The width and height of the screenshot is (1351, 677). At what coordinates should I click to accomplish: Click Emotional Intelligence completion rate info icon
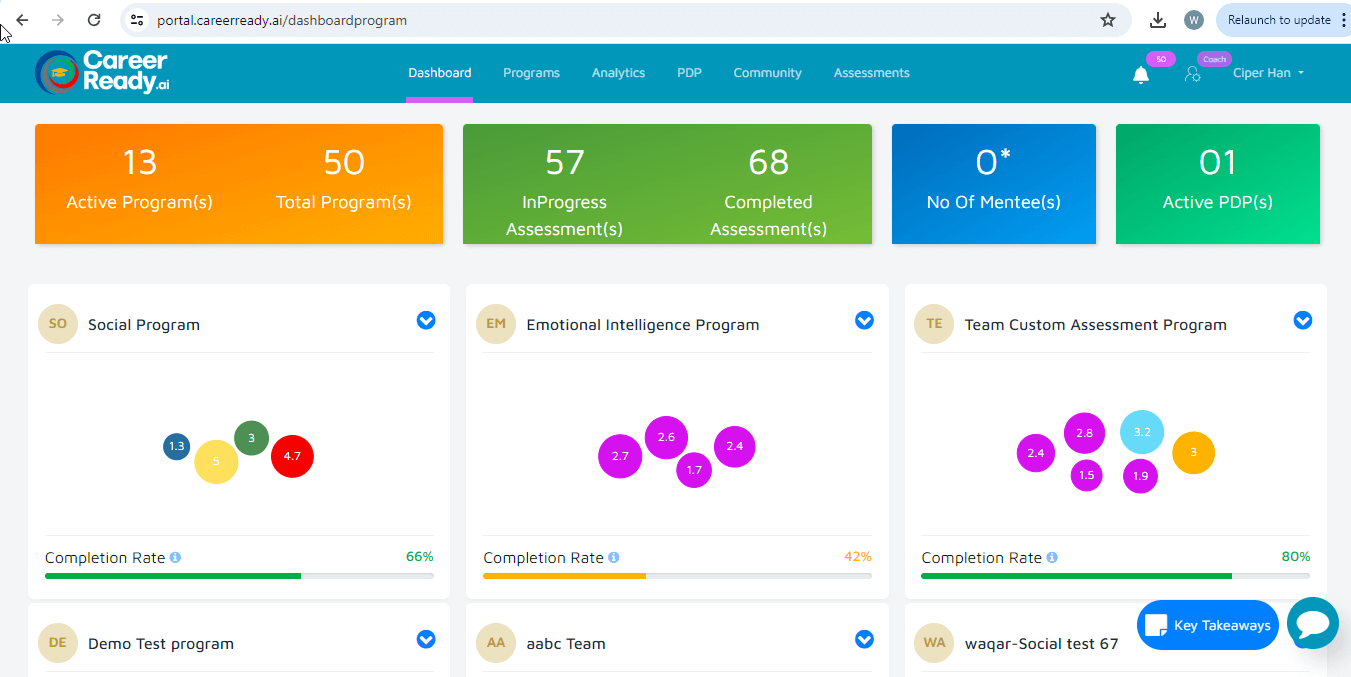614,558
